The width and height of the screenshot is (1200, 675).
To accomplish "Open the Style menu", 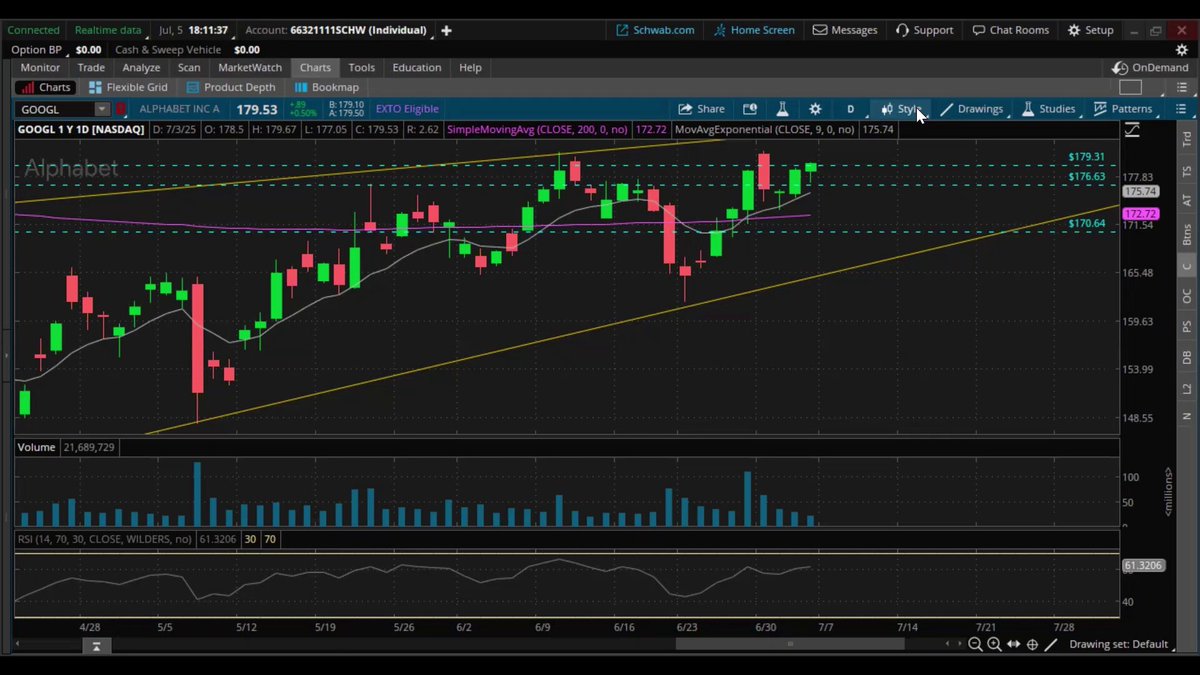I will click(900, 109).
